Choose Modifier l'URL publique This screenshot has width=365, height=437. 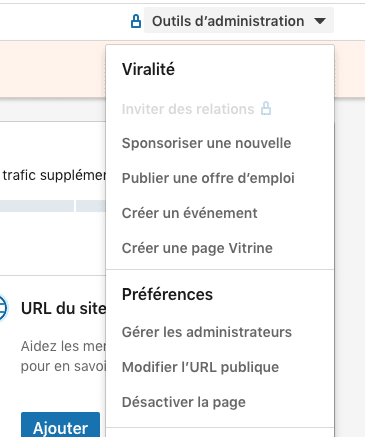[200, 367]
